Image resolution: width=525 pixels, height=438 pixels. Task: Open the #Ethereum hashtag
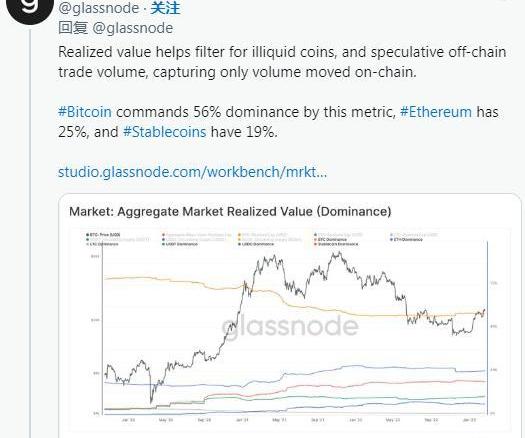436,112
